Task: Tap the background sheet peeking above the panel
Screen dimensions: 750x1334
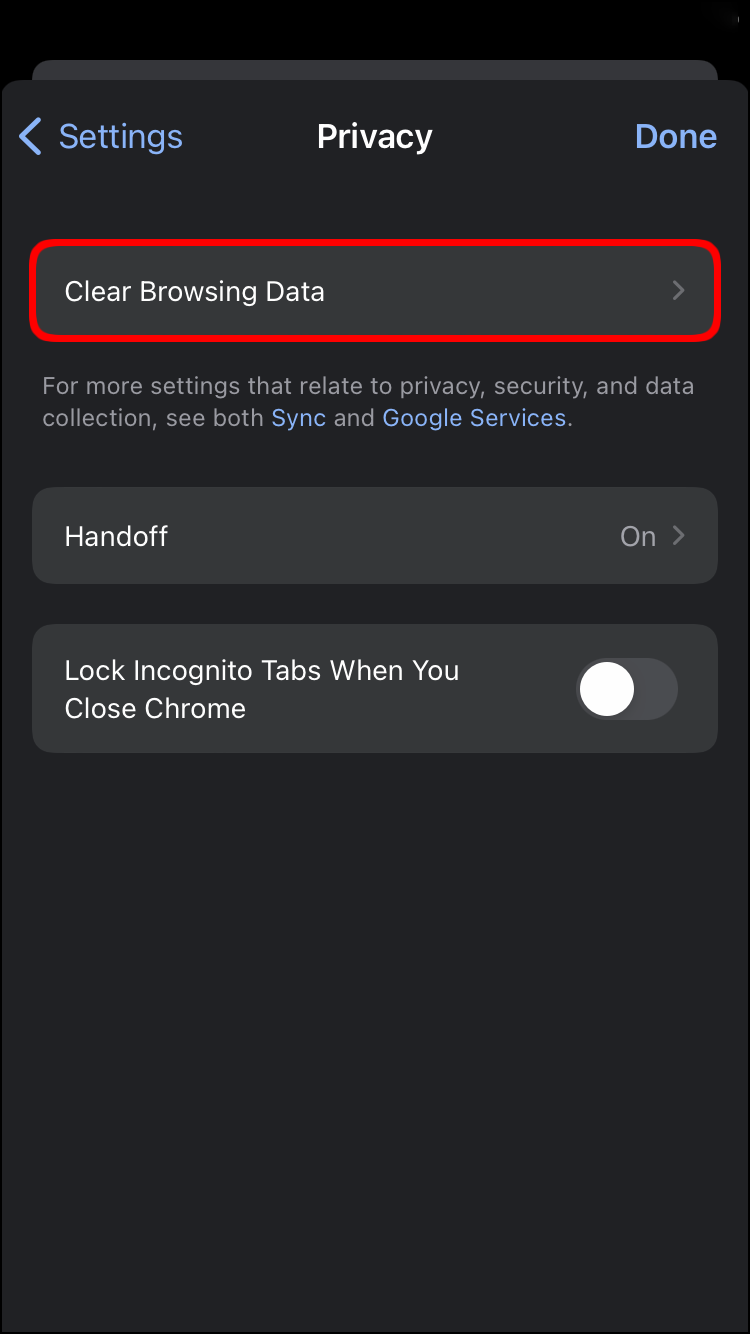Action: point(375,70)
